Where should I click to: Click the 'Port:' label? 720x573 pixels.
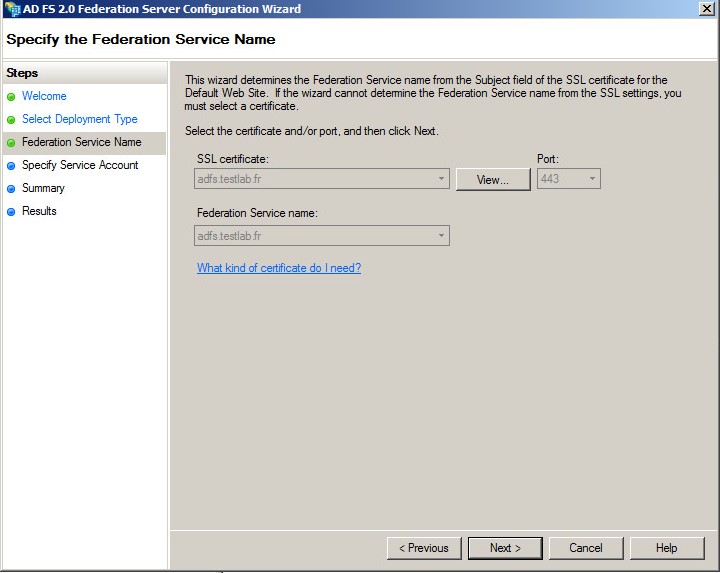(x=548, y=159)
